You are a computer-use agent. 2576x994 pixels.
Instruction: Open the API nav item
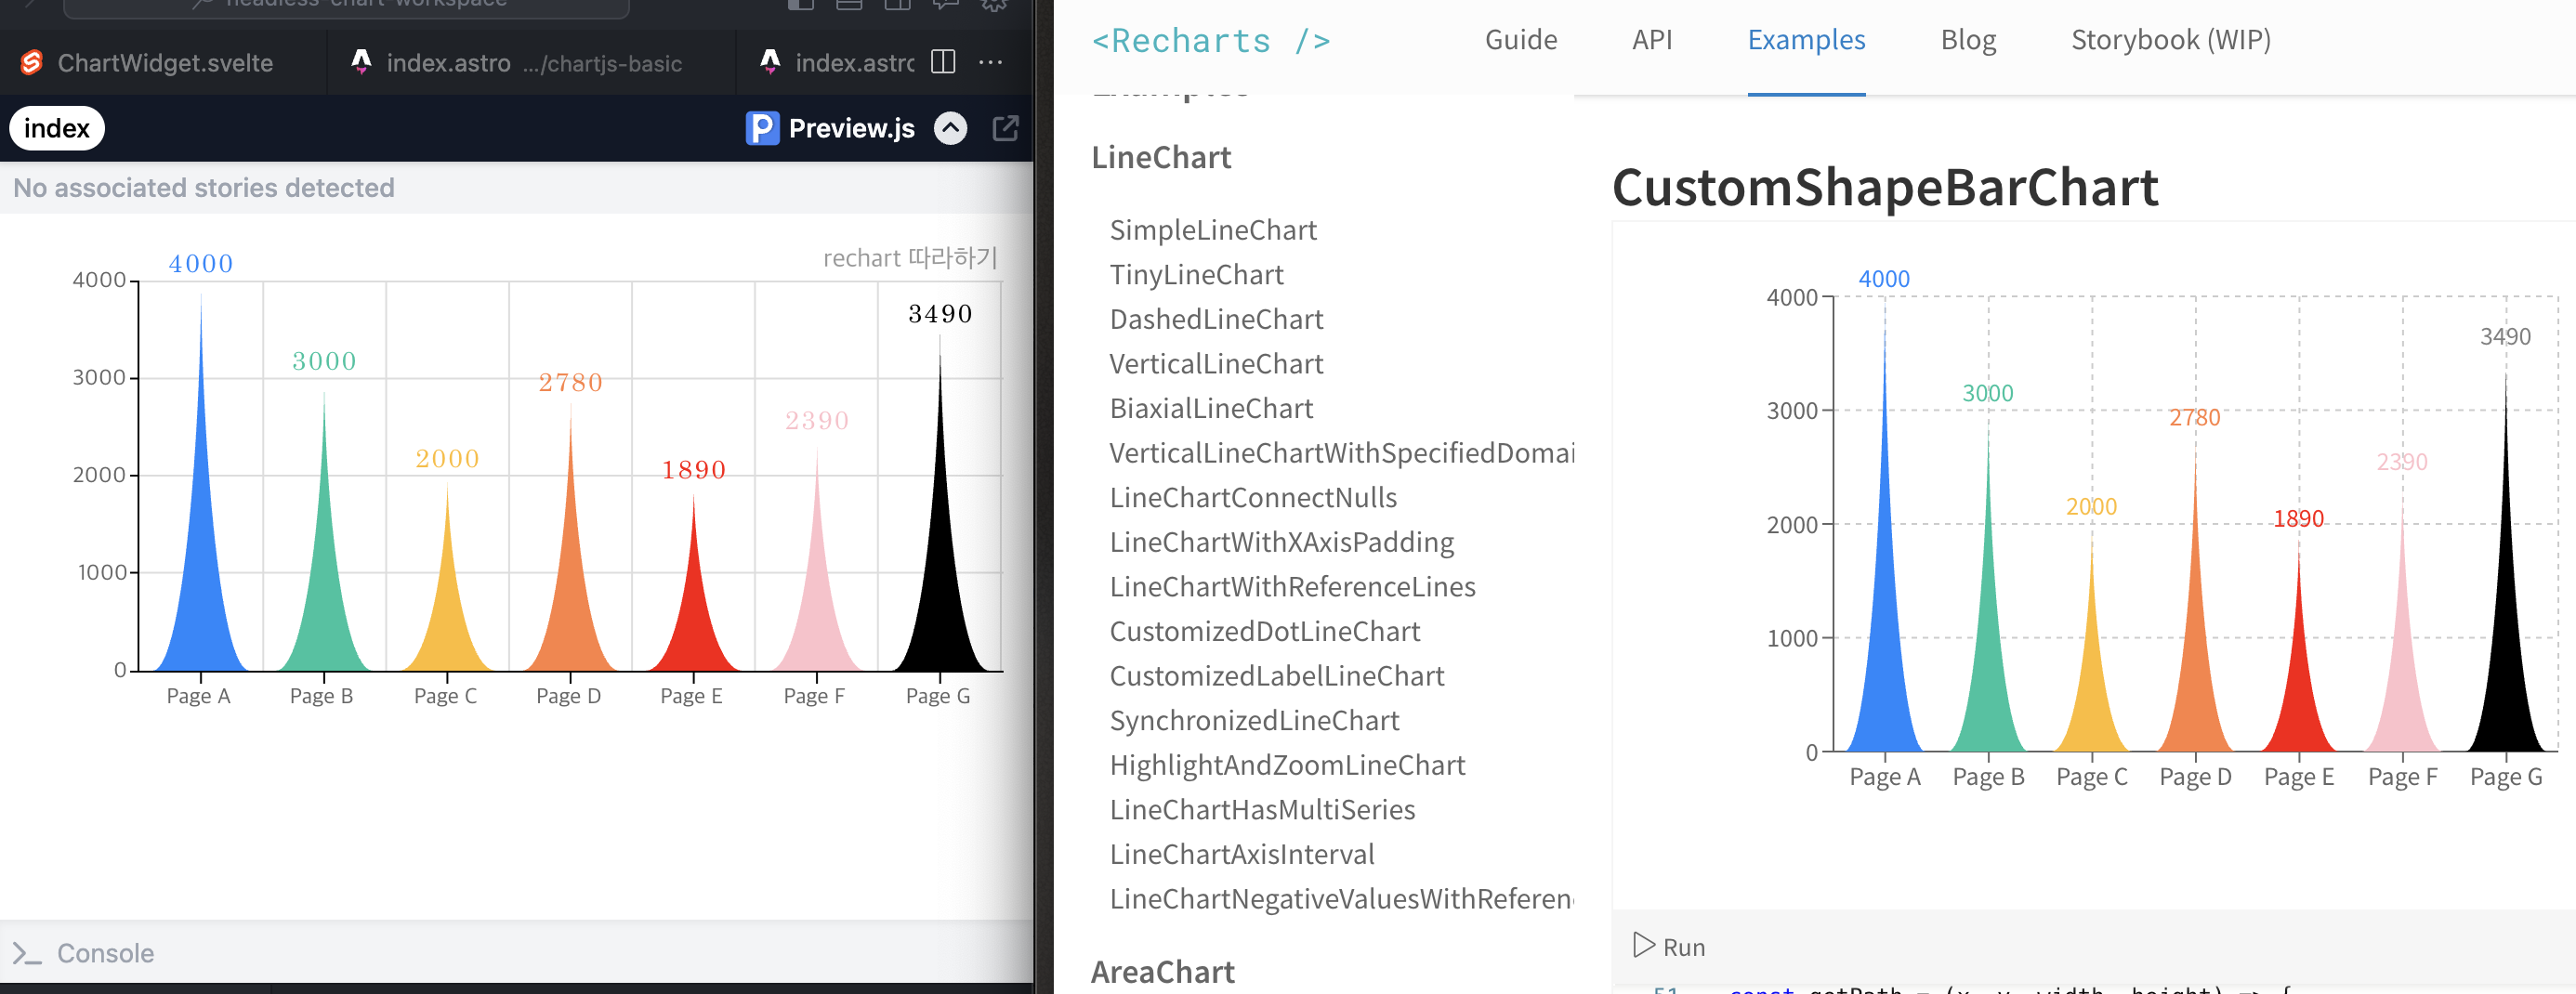coord(1652,40)
